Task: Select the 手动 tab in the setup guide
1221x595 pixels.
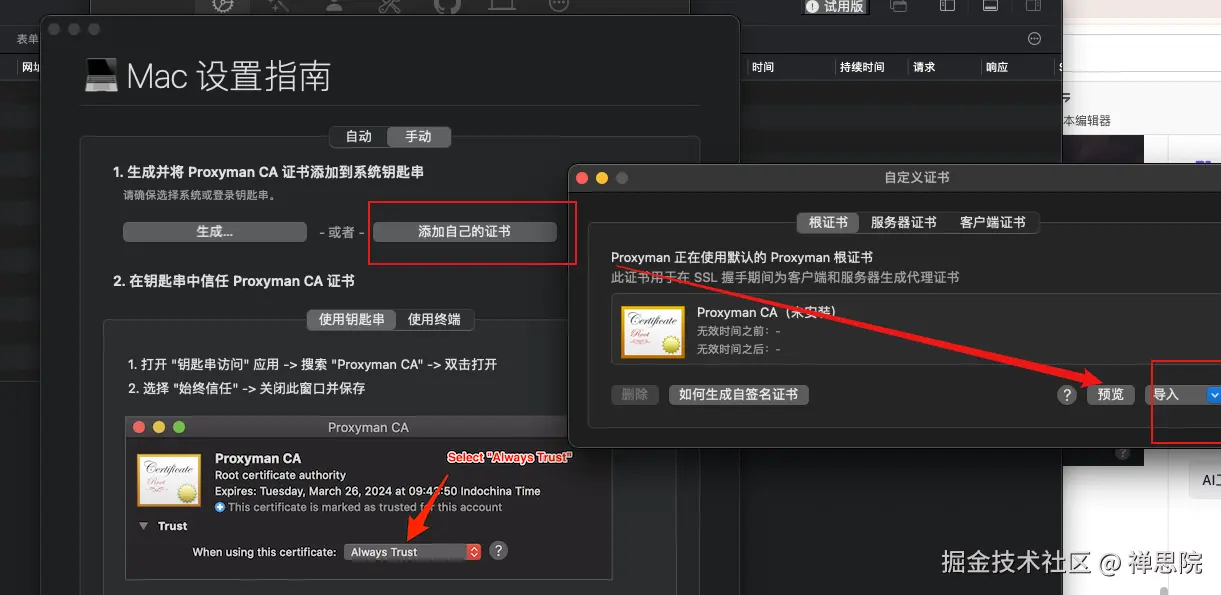Action: (x=419, y=137)
